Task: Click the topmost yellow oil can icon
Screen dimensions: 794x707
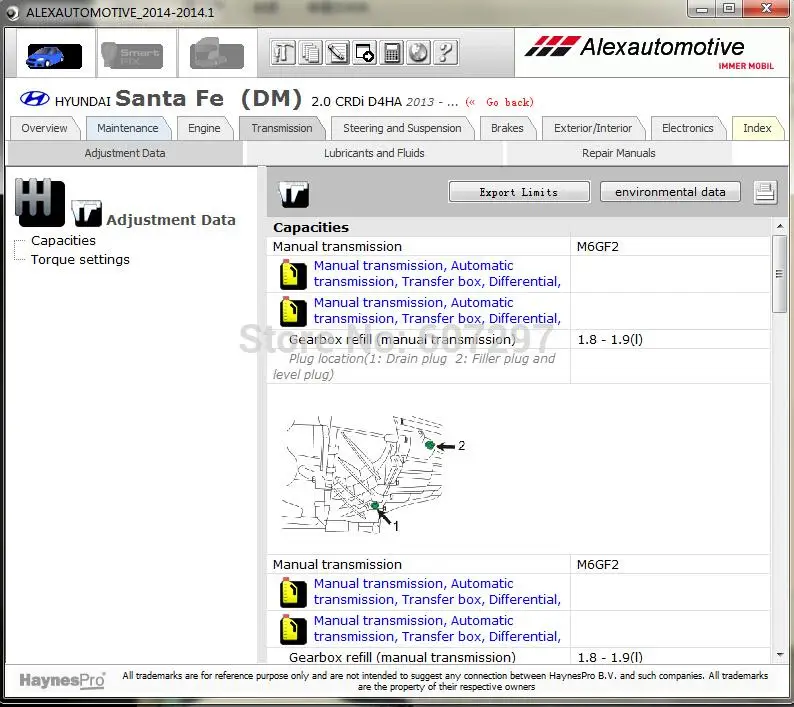Action: coord(293,274)
